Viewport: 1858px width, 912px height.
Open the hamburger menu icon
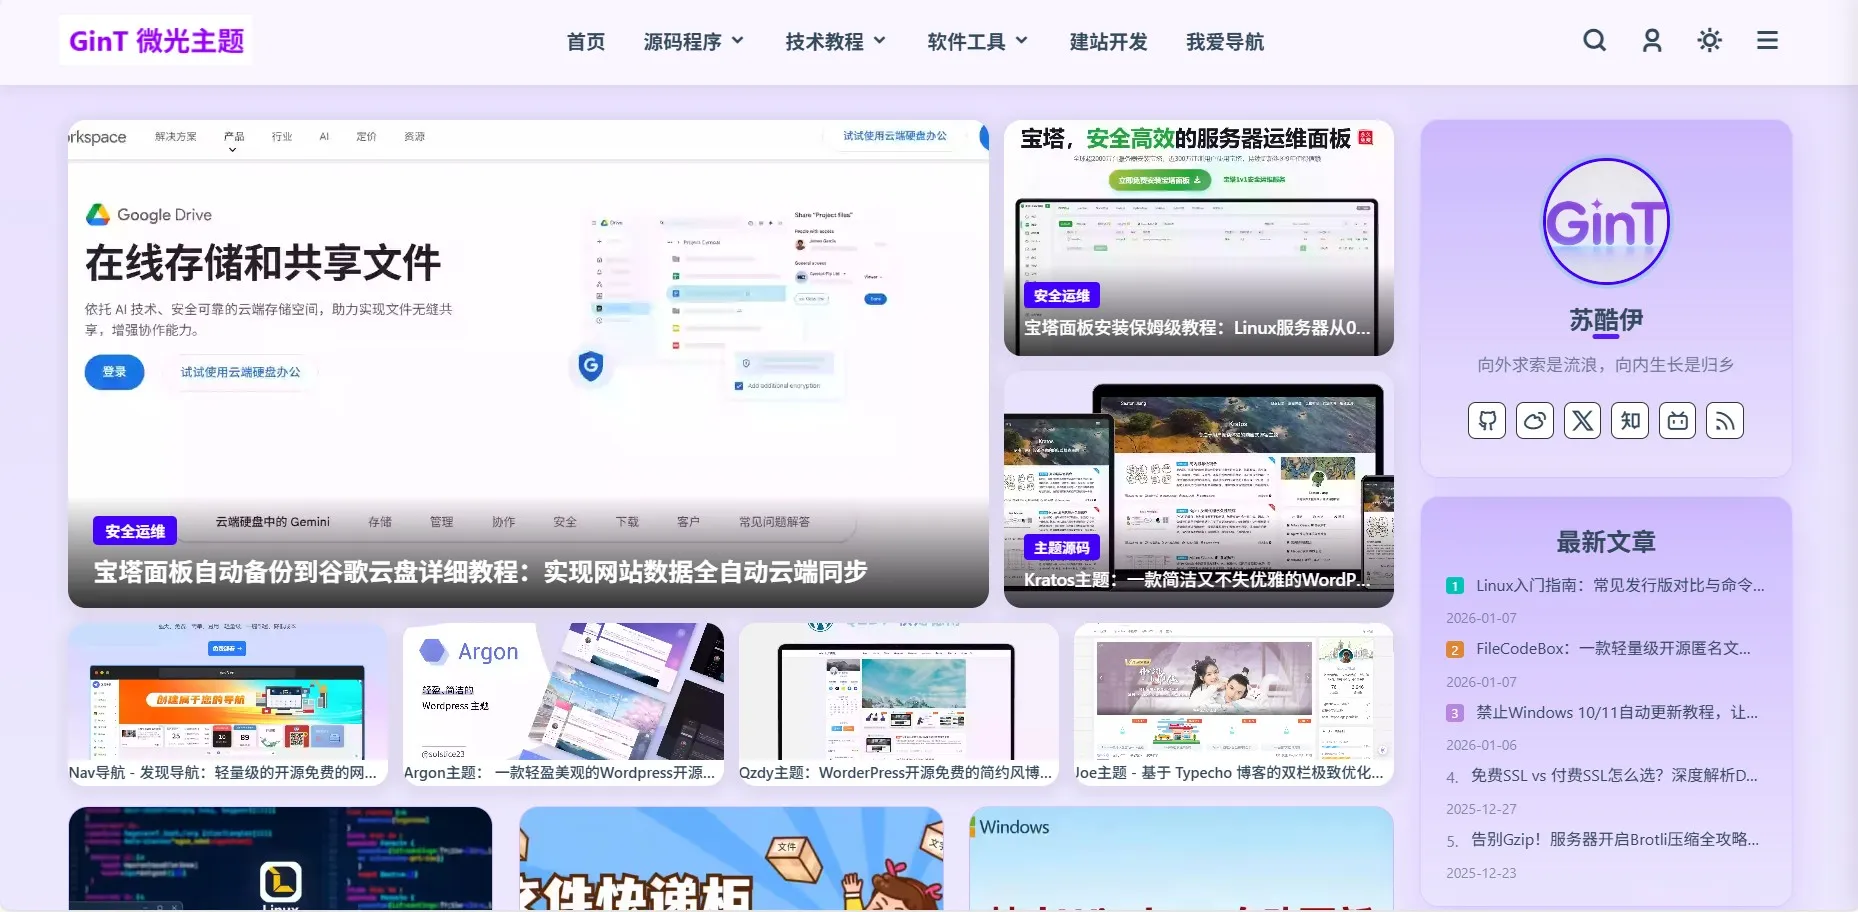click(1767, 41)
